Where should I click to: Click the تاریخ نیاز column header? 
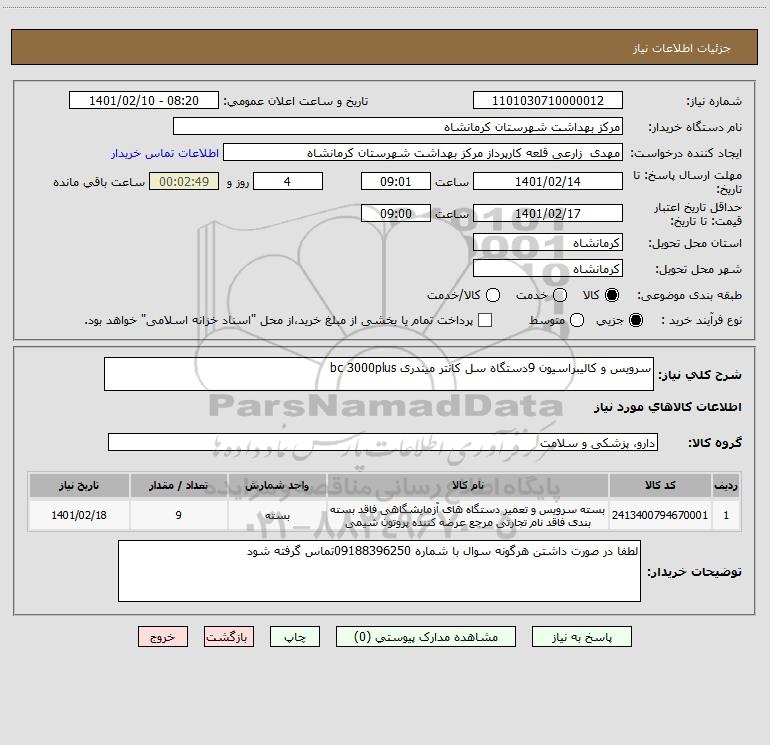pyautogui.click(x=79, y=485)
